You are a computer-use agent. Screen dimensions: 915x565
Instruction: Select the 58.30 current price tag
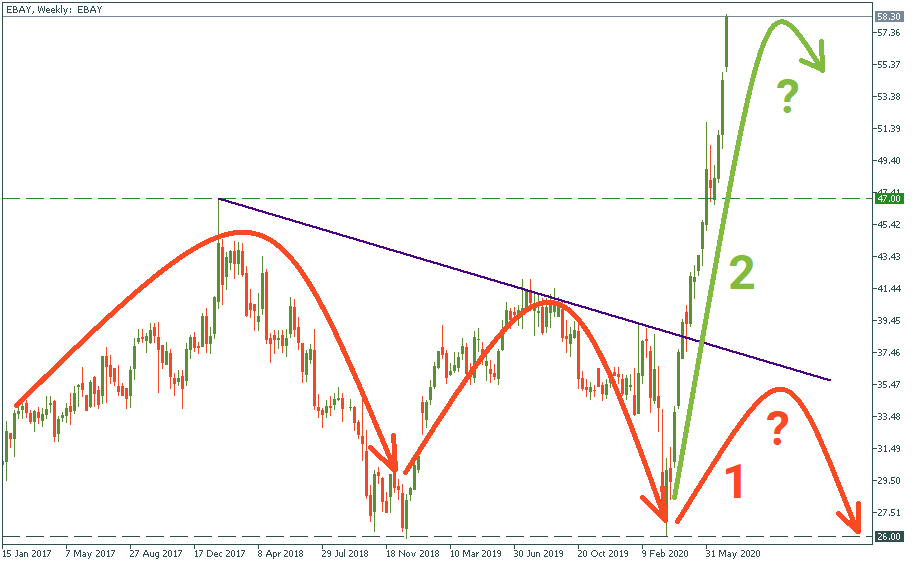(x=889, y=17)
